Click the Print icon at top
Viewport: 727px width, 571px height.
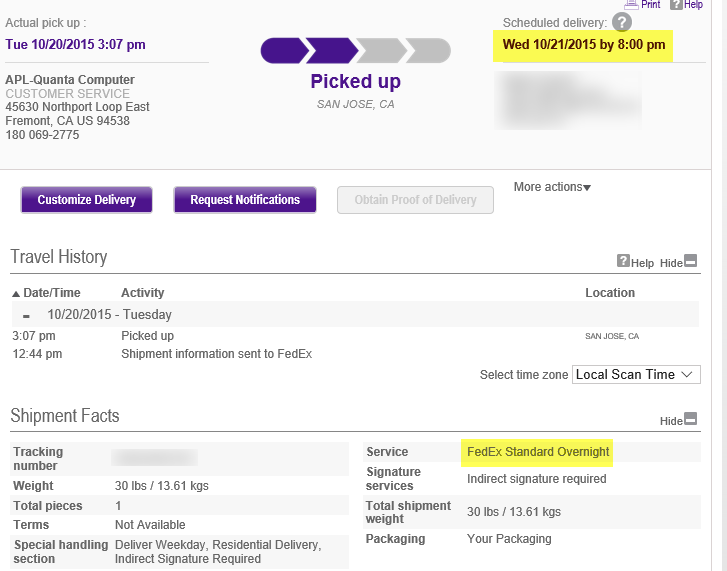[x=633, y=4]
